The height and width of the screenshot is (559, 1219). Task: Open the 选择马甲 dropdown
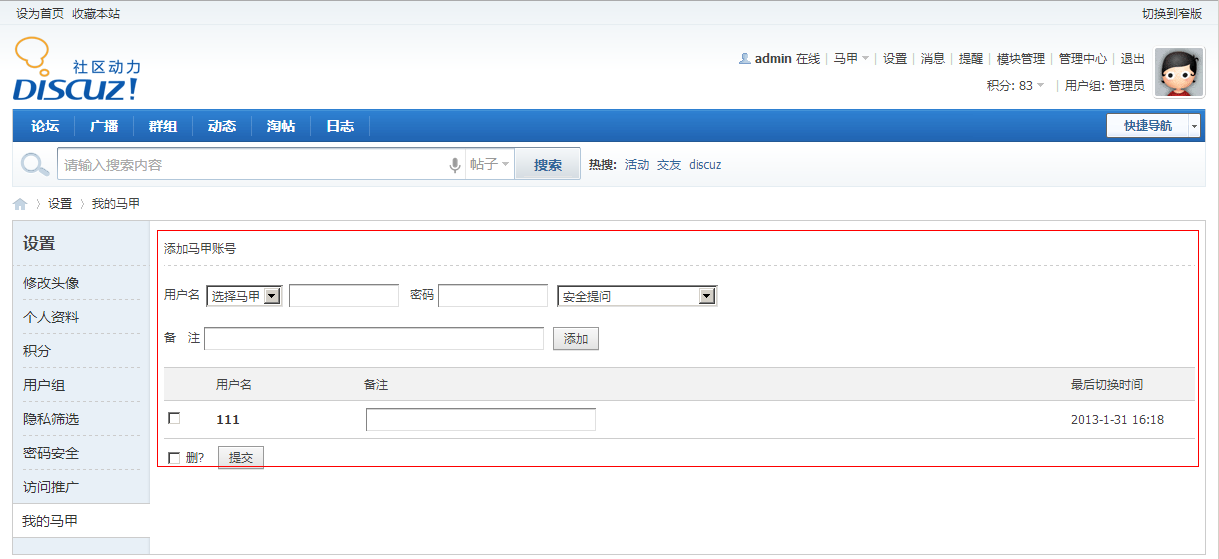[x=244, y=296]
